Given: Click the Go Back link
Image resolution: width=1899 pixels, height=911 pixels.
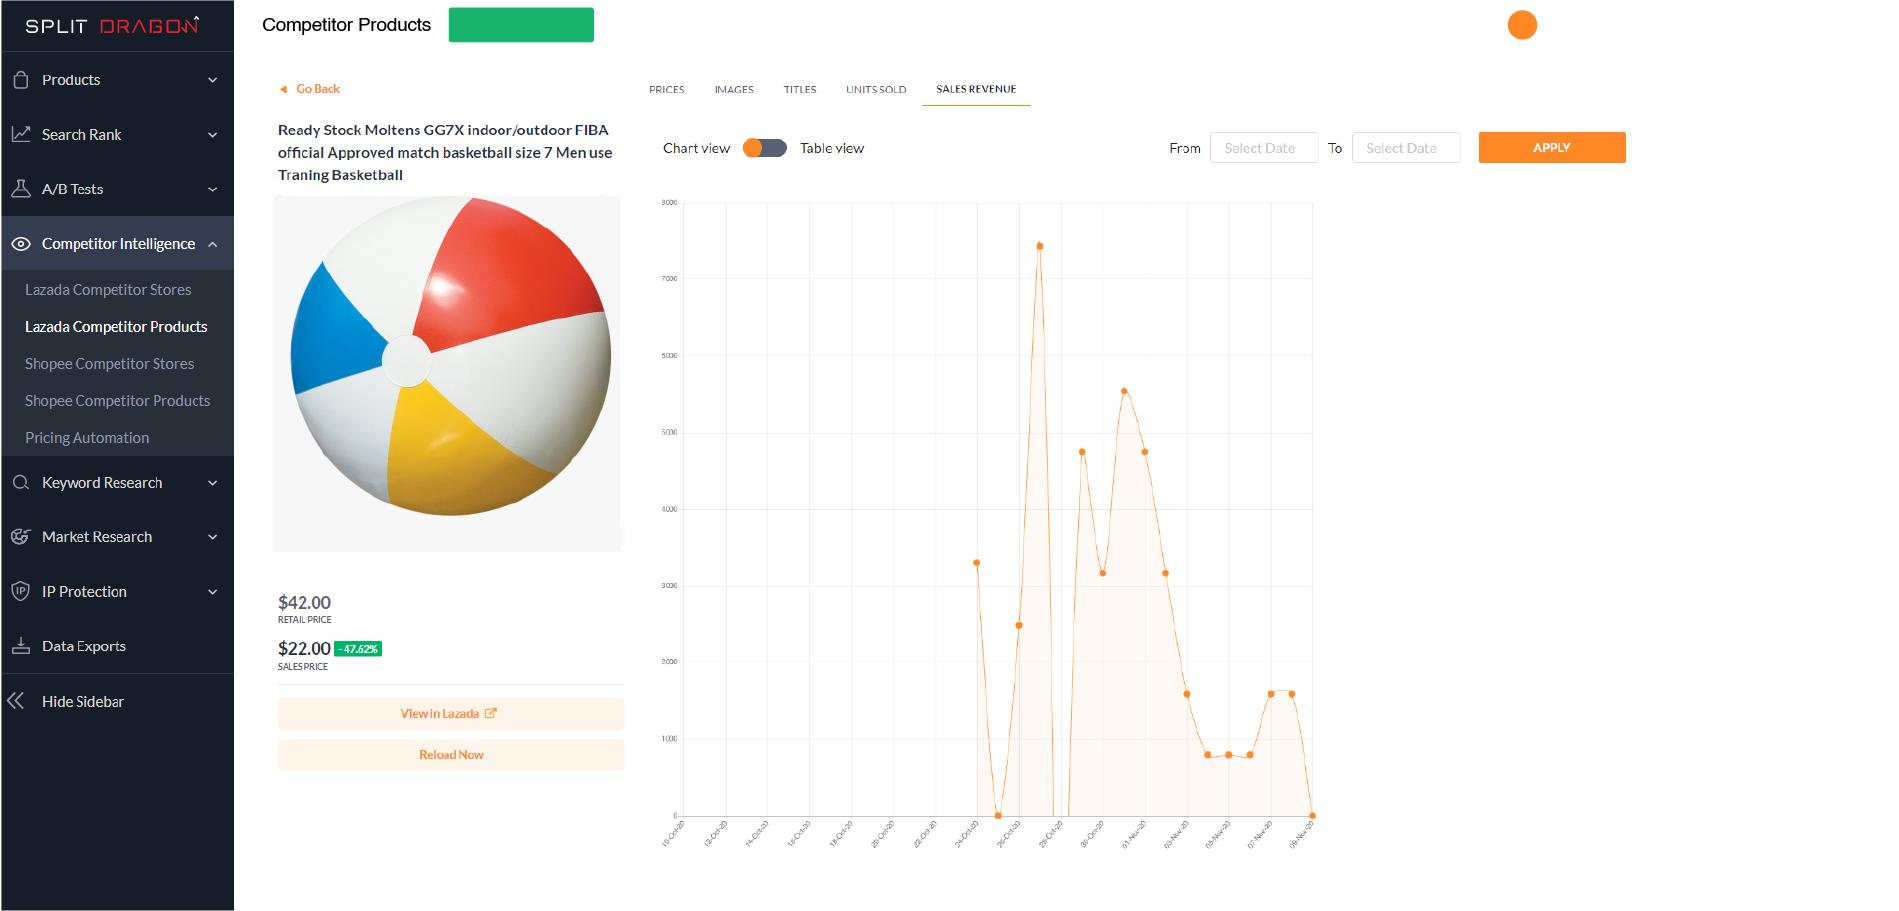Looking at the screenshot, I should tap(318, 89).
